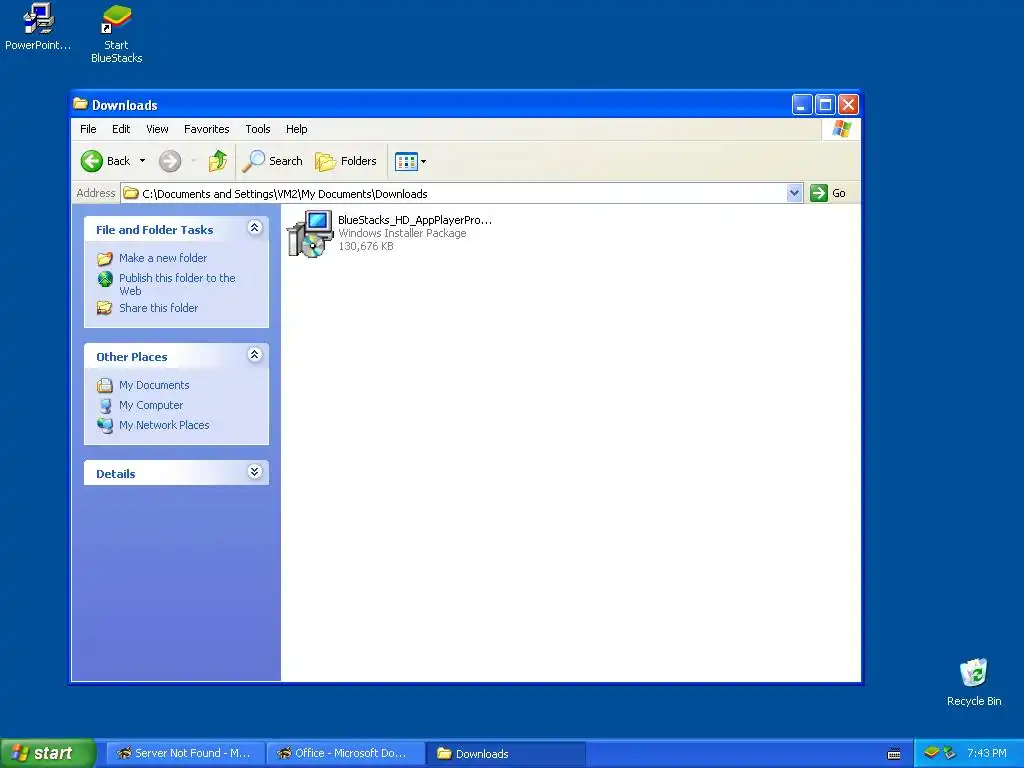1024x768 pixels.
Task: Collapse the File and Folder Tasks panel
Action: coord(255,228)
